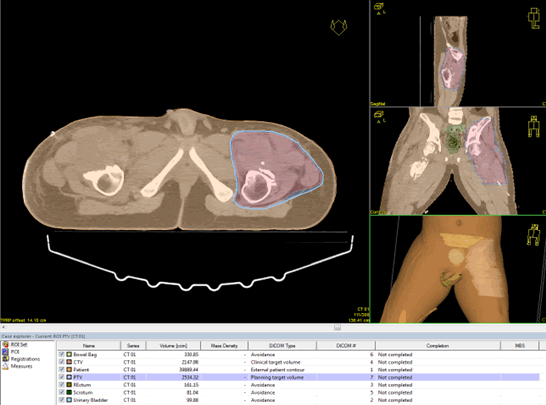Sort by DICOM Type column header
The width and height of the screenshot is (546, 405).
pyautogui.click(x=282, y=346)
